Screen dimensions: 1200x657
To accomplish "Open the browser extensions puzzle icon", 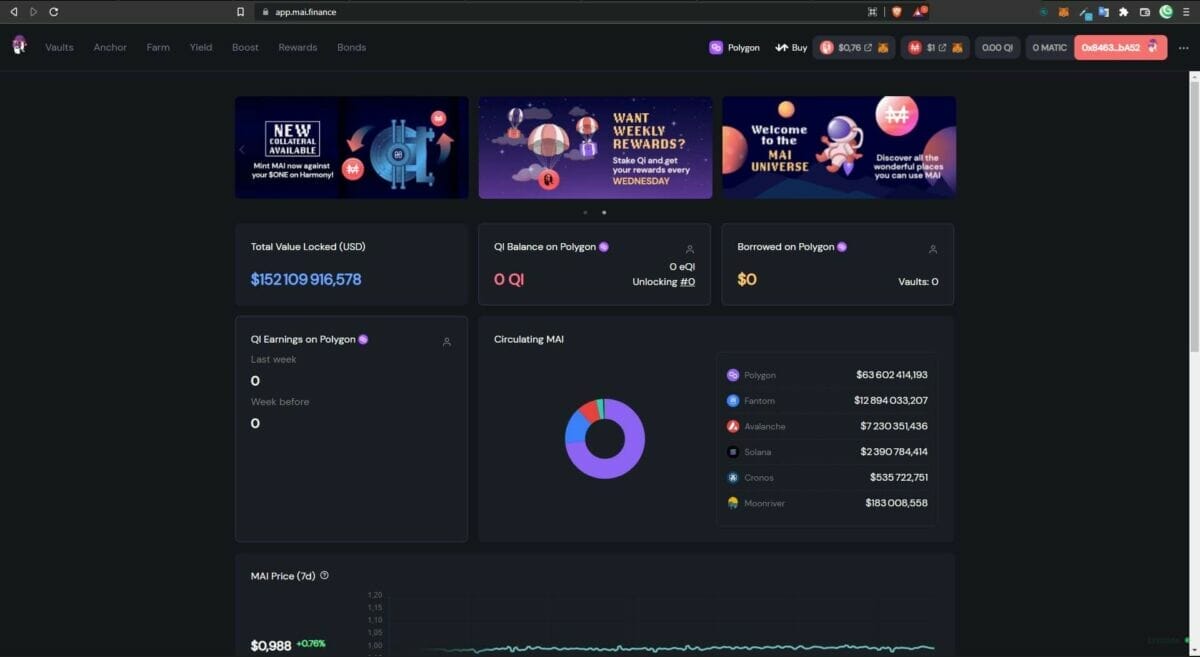I will tap(1123, 12).
